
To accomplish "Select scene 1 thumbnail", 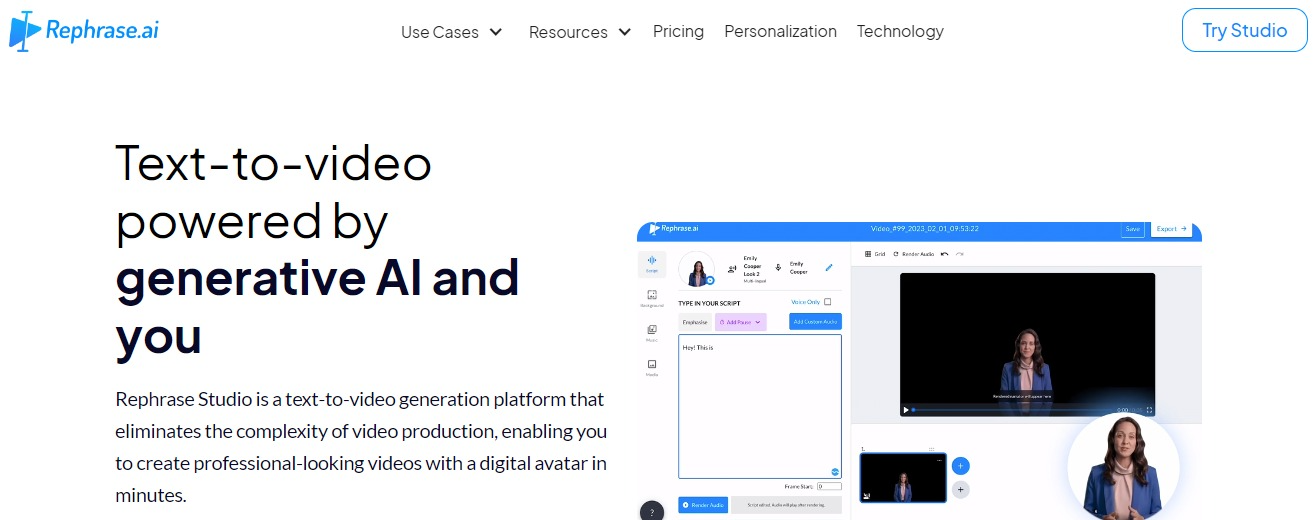I will pos(903,478).
